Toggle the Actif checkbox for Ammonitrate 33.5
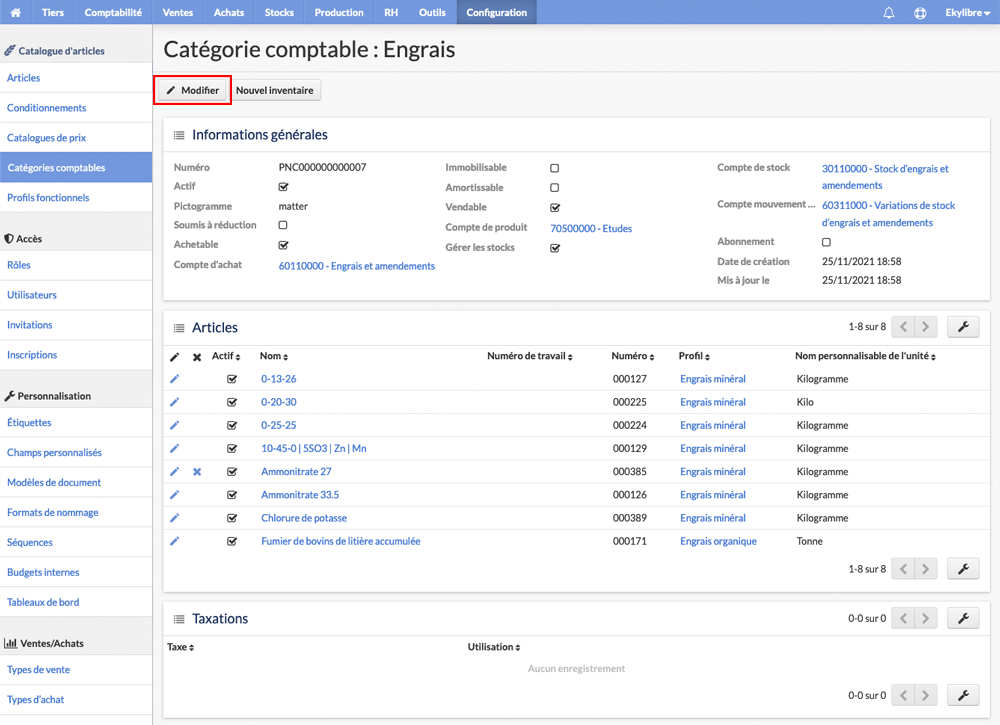The height and width of the screenshot is (725, 1000). [x=232, y=495]
